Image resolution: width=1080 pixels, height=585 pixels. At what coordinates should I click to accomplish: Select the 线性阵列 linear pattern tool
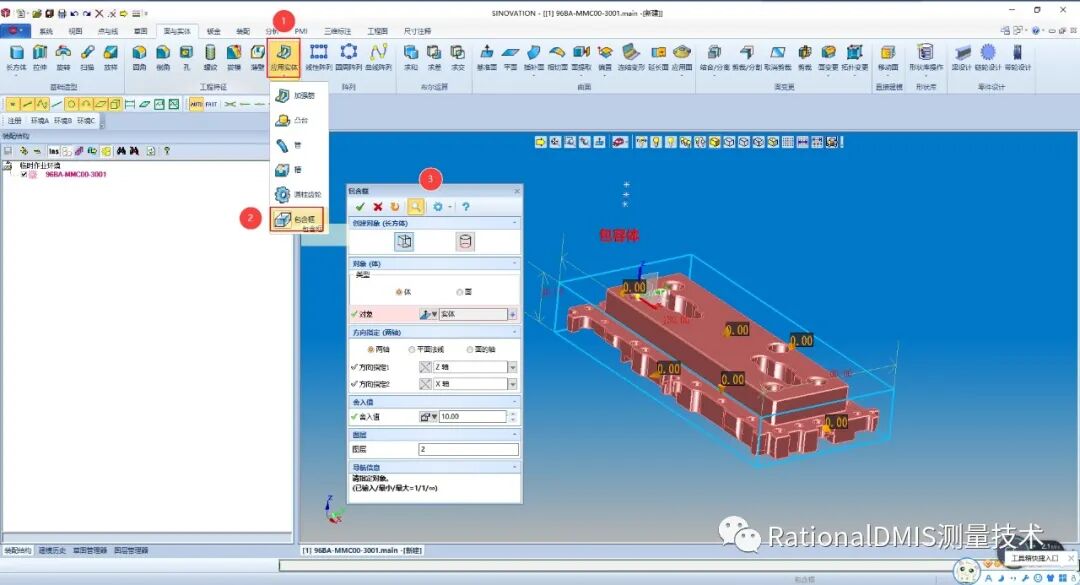[318, 57]
